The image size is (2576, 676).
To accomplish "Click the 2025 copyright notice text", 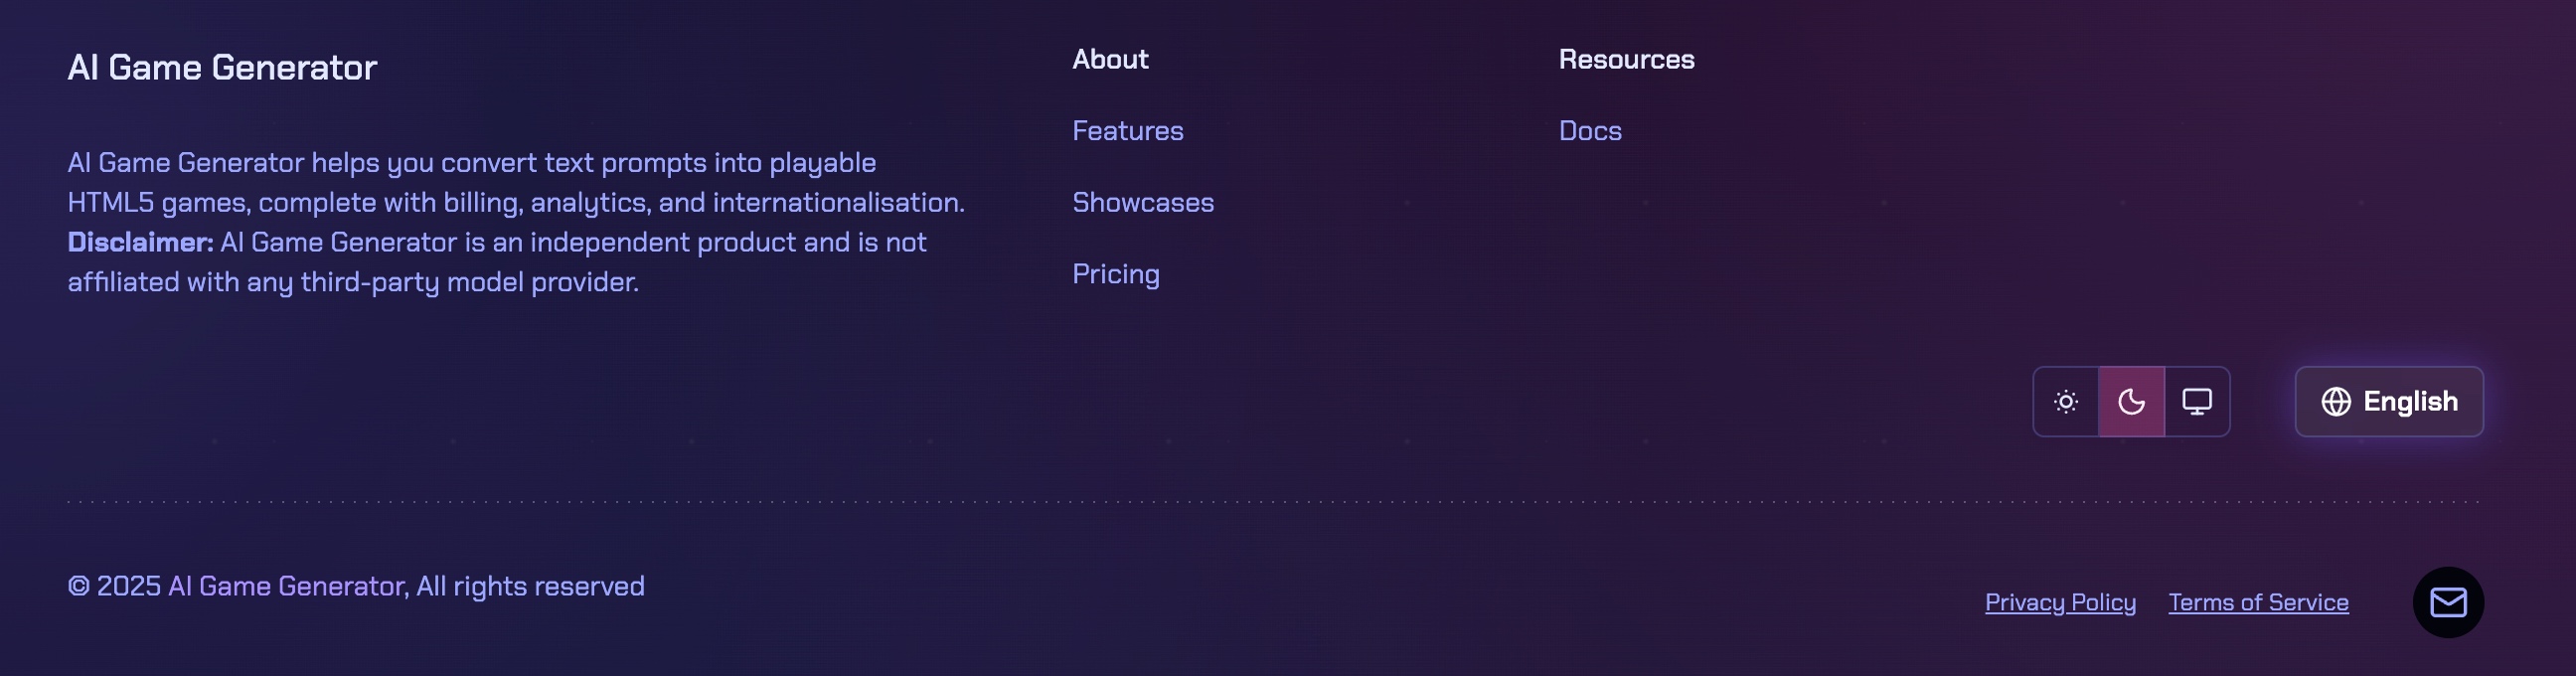I will (x=356, y=586).
